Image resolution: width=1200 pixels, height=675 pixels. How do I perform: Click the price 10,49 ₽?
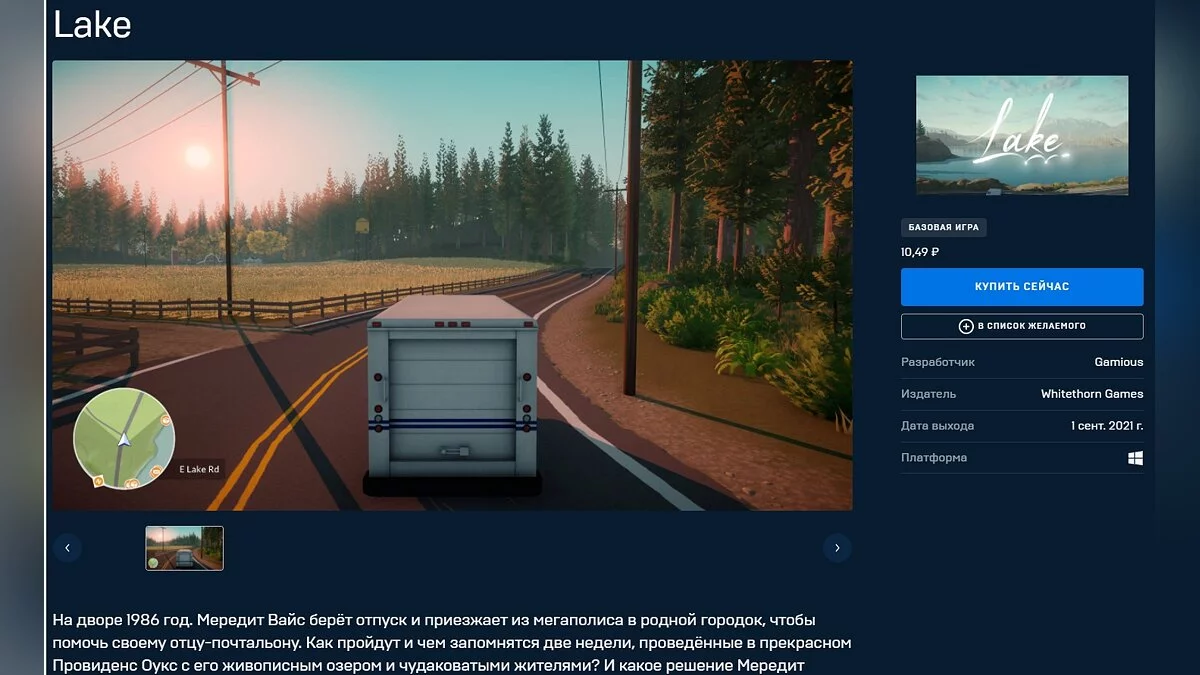point(920,252)
